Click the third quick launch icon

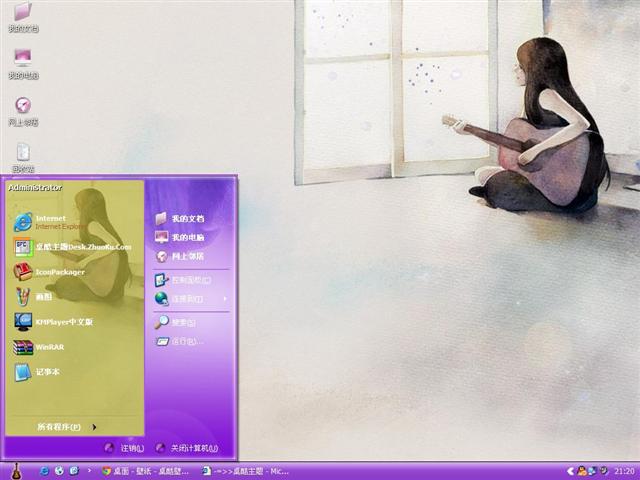point(74,471)
